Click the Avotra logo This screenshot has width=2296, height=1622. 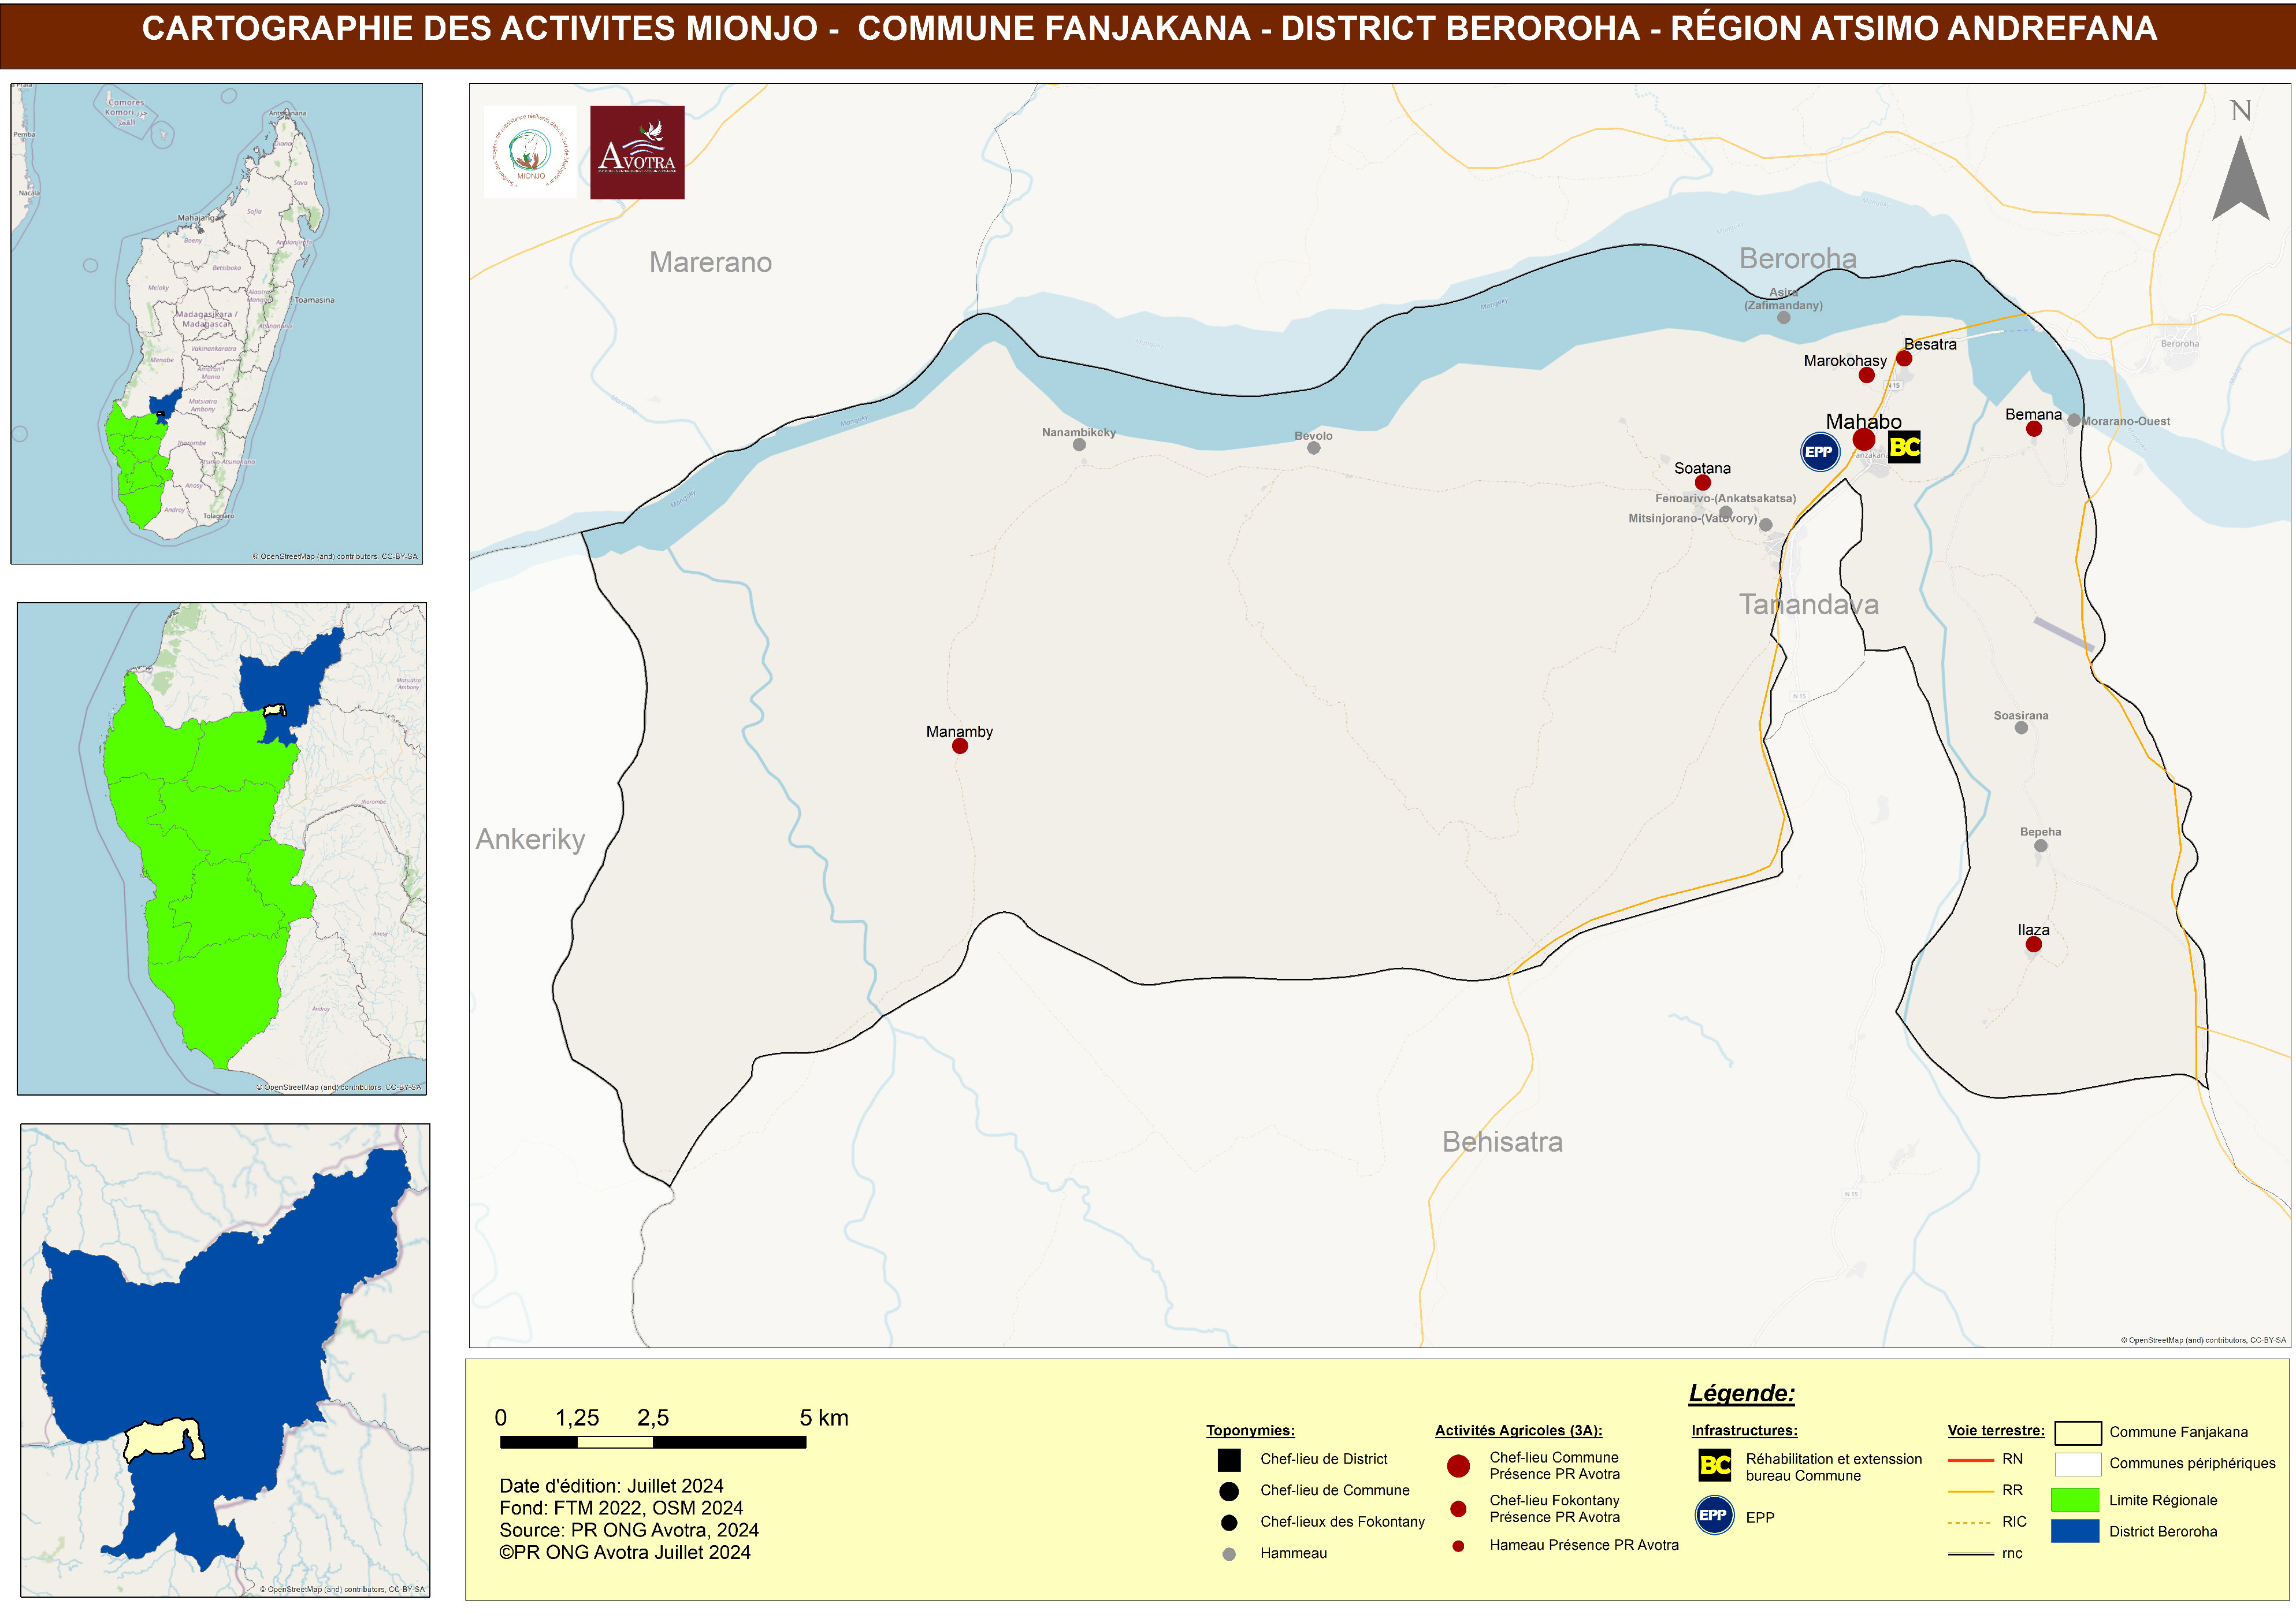tap(637, 152)
